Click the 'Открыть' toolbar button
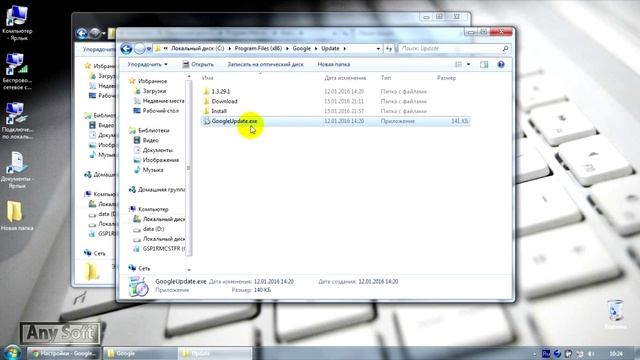Screen dimensions: 640x360 click(x=198, y=64)
